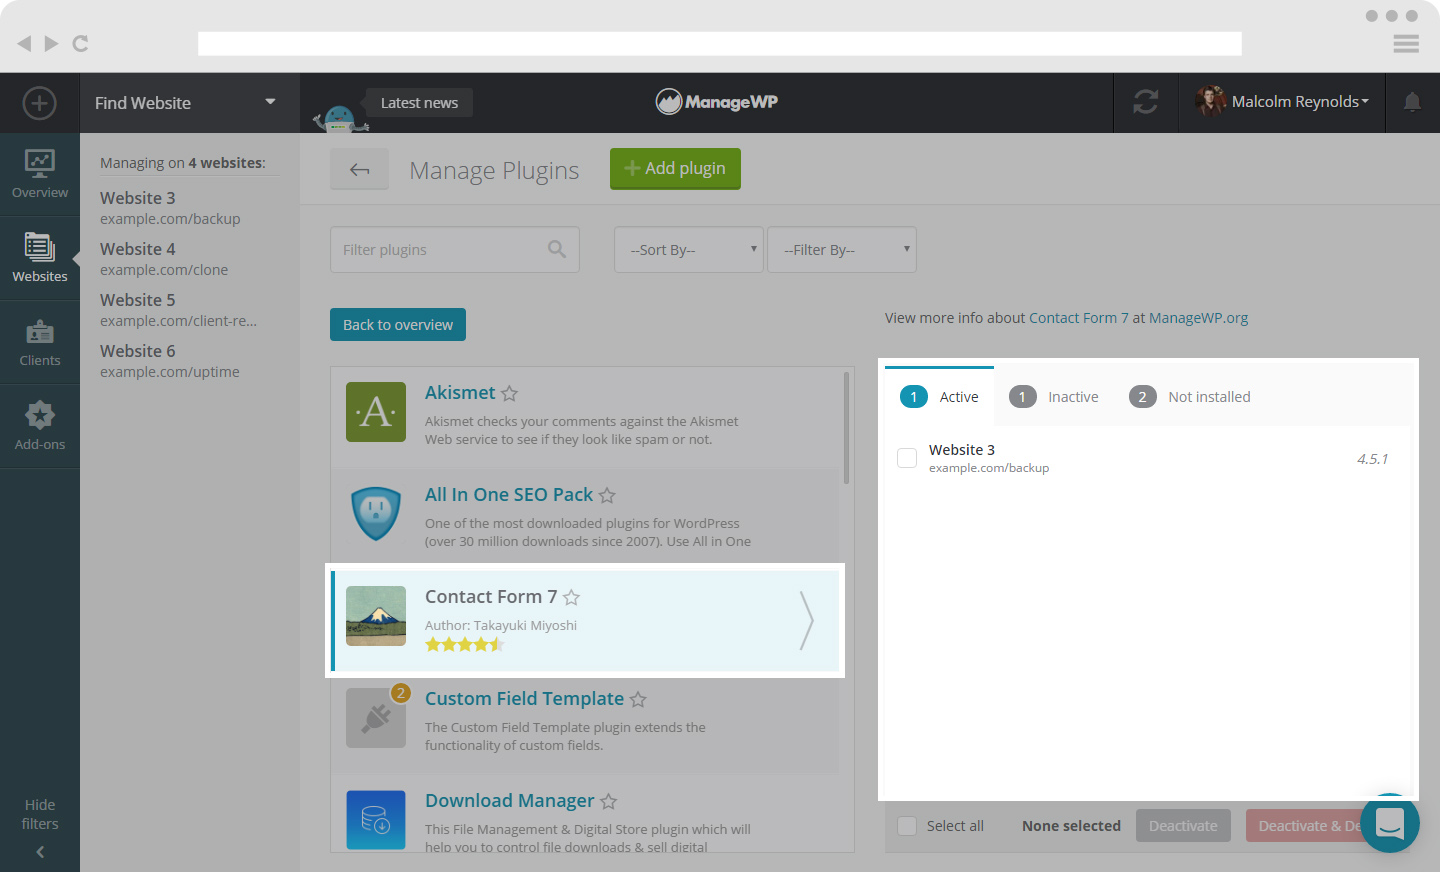Focus the browser address bar
The height and width of the screenshot is (872, 1440).
(x=720, y=43)
